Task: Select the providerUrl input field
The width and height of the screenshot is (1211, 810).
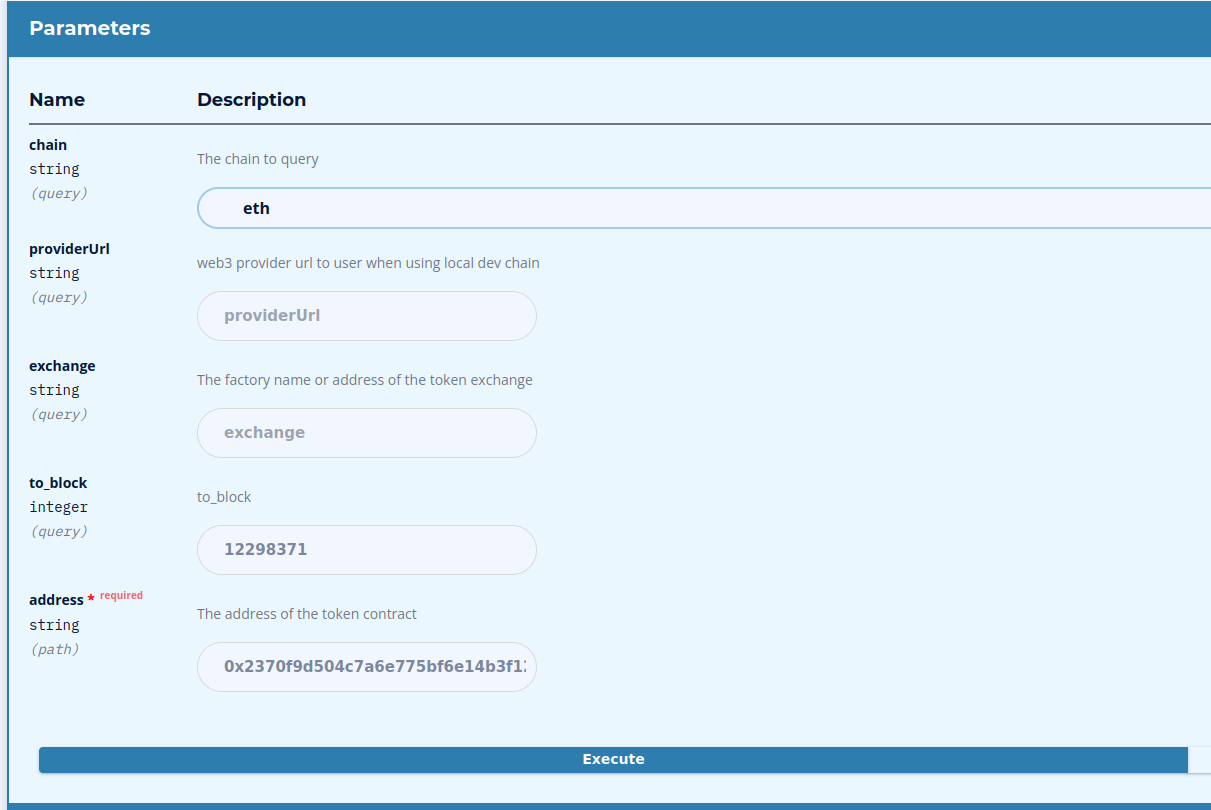Action: coord(366,315)
